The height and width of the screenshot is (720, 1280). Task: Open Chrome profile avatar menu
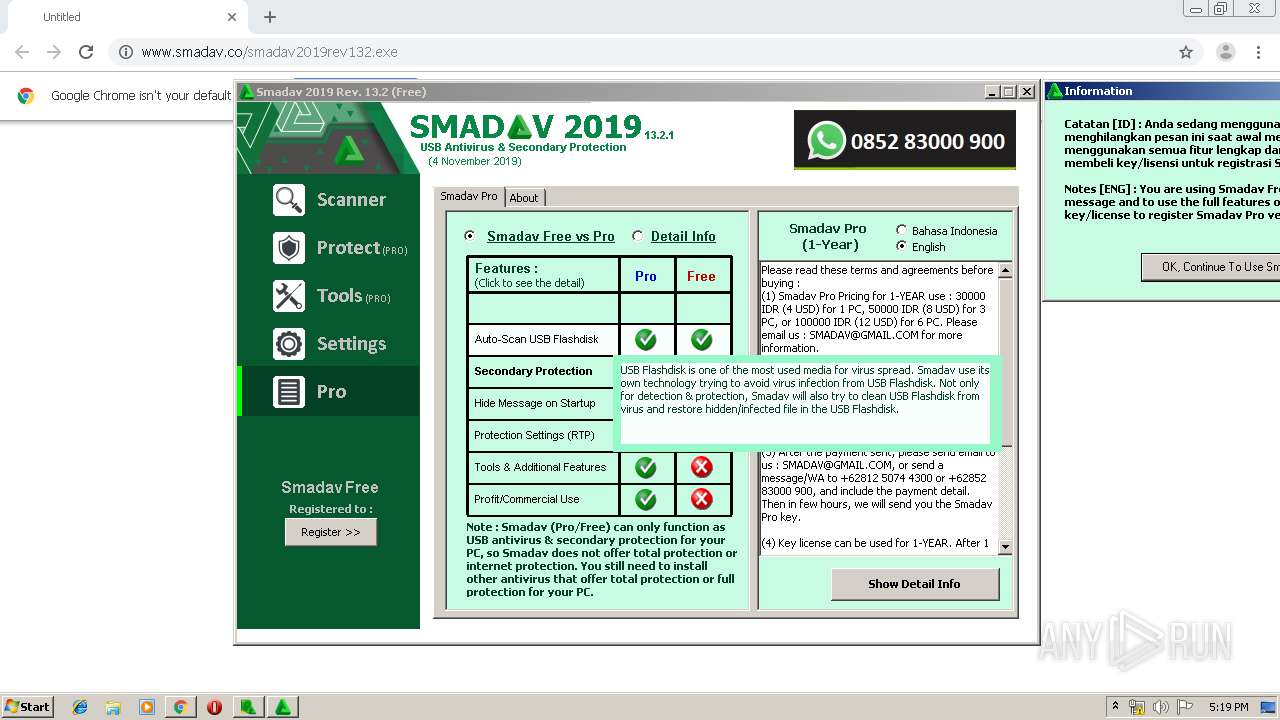pos(1225,52)
